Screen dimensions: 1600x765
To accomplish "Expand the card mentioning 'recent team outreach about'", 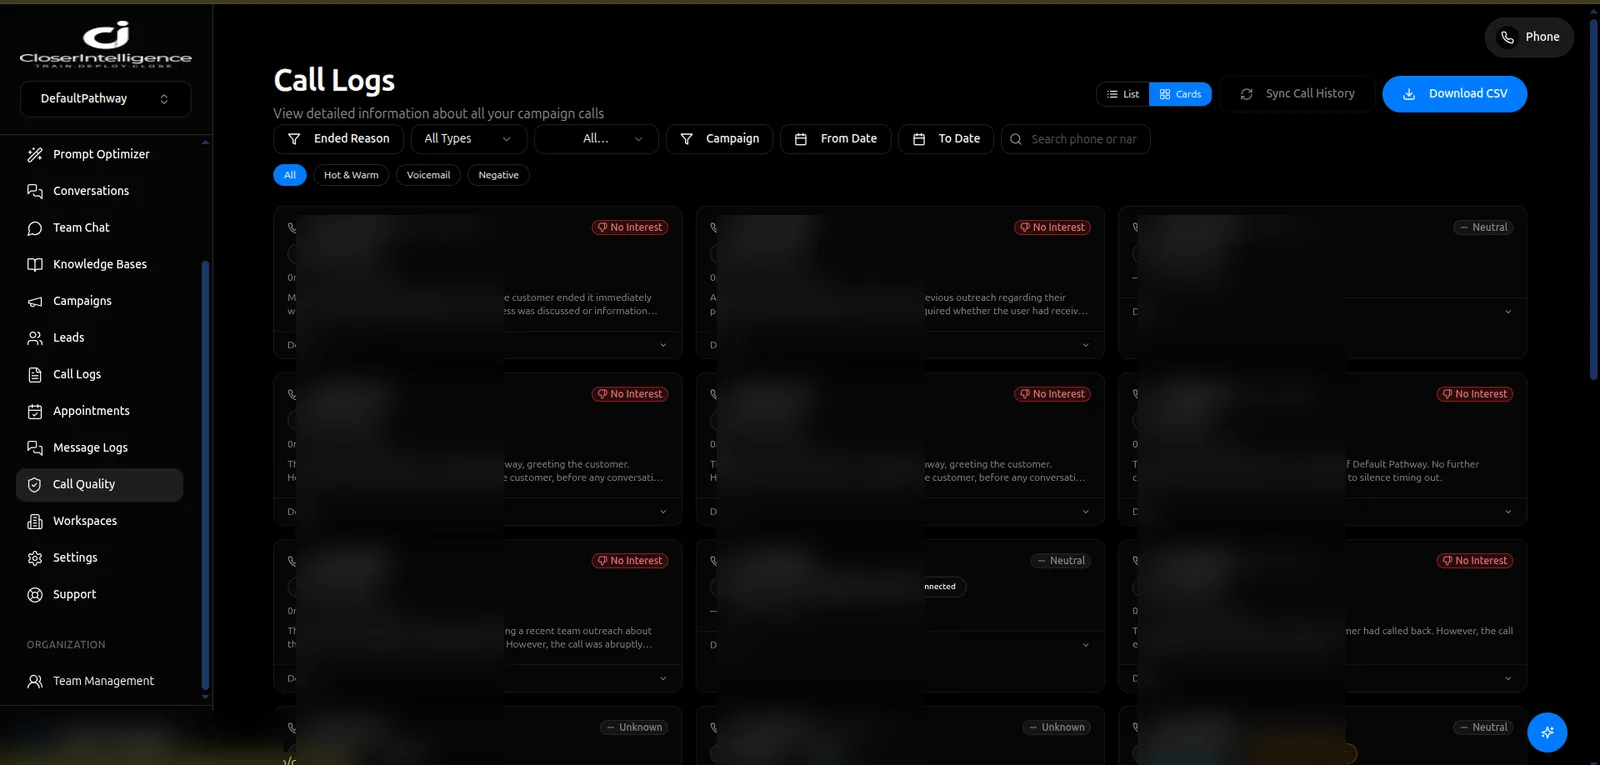I will tap(663, 679).
